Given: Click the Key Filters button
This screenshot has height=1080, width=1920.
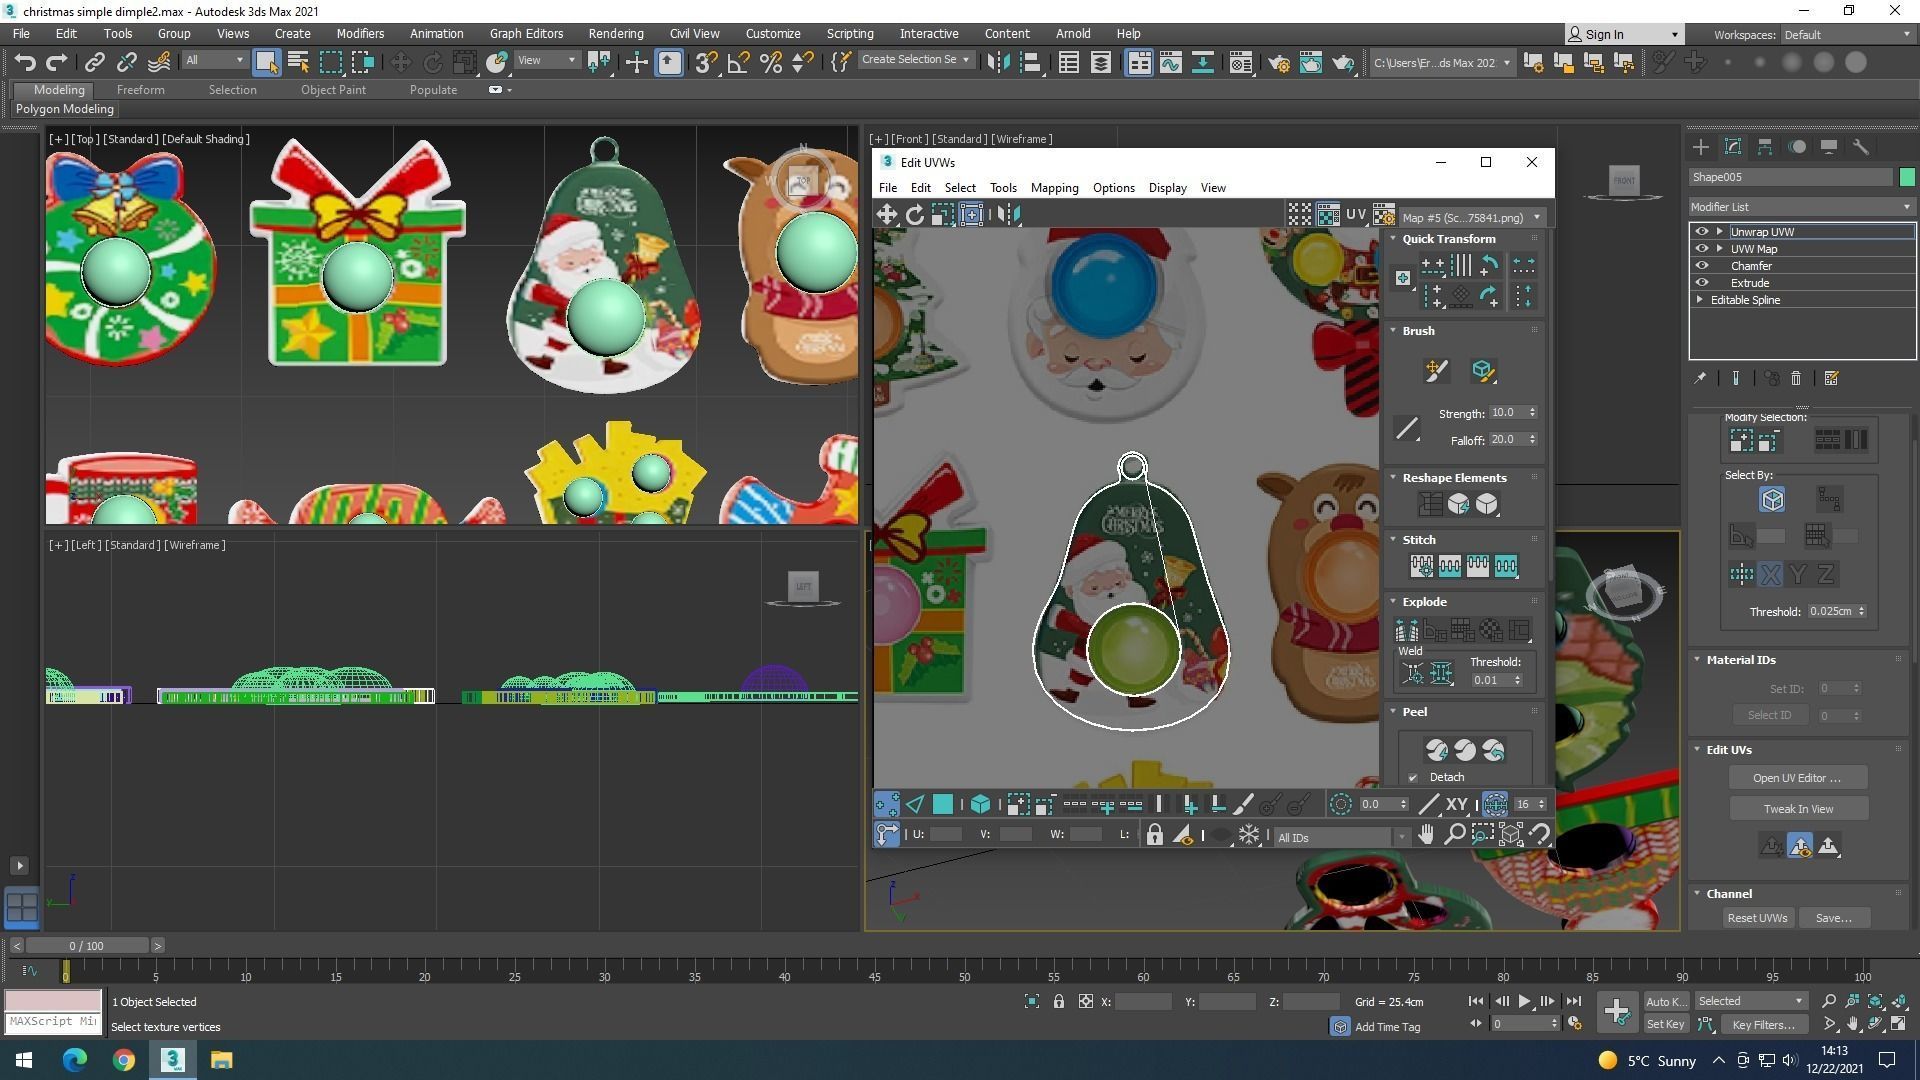Looking at the screenshot, I should [1762, 1024].
